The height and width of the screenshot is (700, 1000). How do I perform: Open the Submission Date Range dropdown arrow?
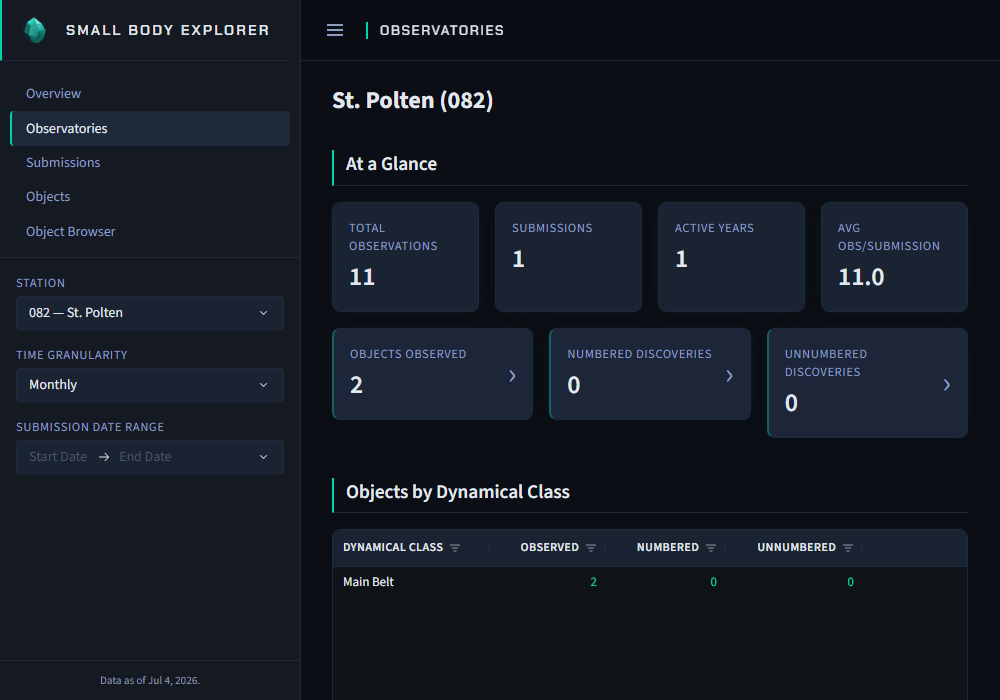pos(263,457)
